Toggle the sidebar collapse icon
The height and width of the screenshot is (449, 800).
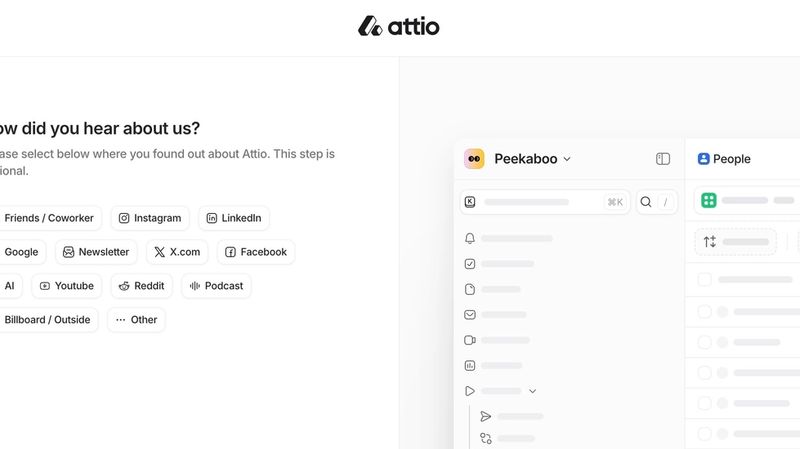[x=663, y=159]
